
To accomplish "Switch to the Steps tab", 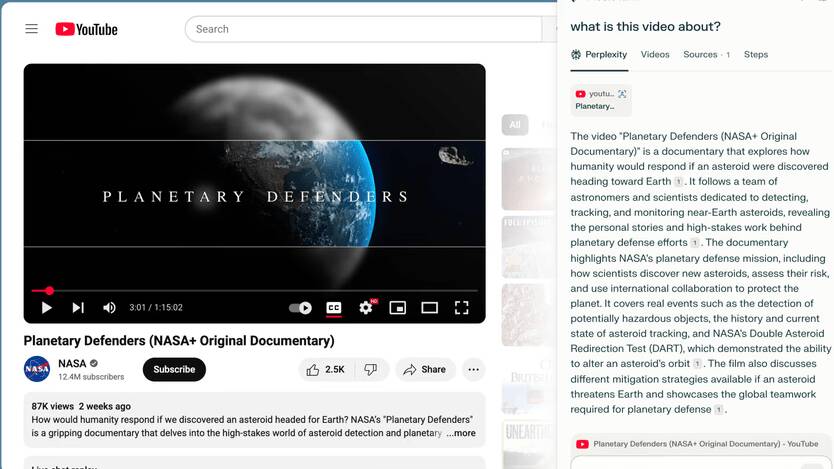I will [x=756, y=54].
